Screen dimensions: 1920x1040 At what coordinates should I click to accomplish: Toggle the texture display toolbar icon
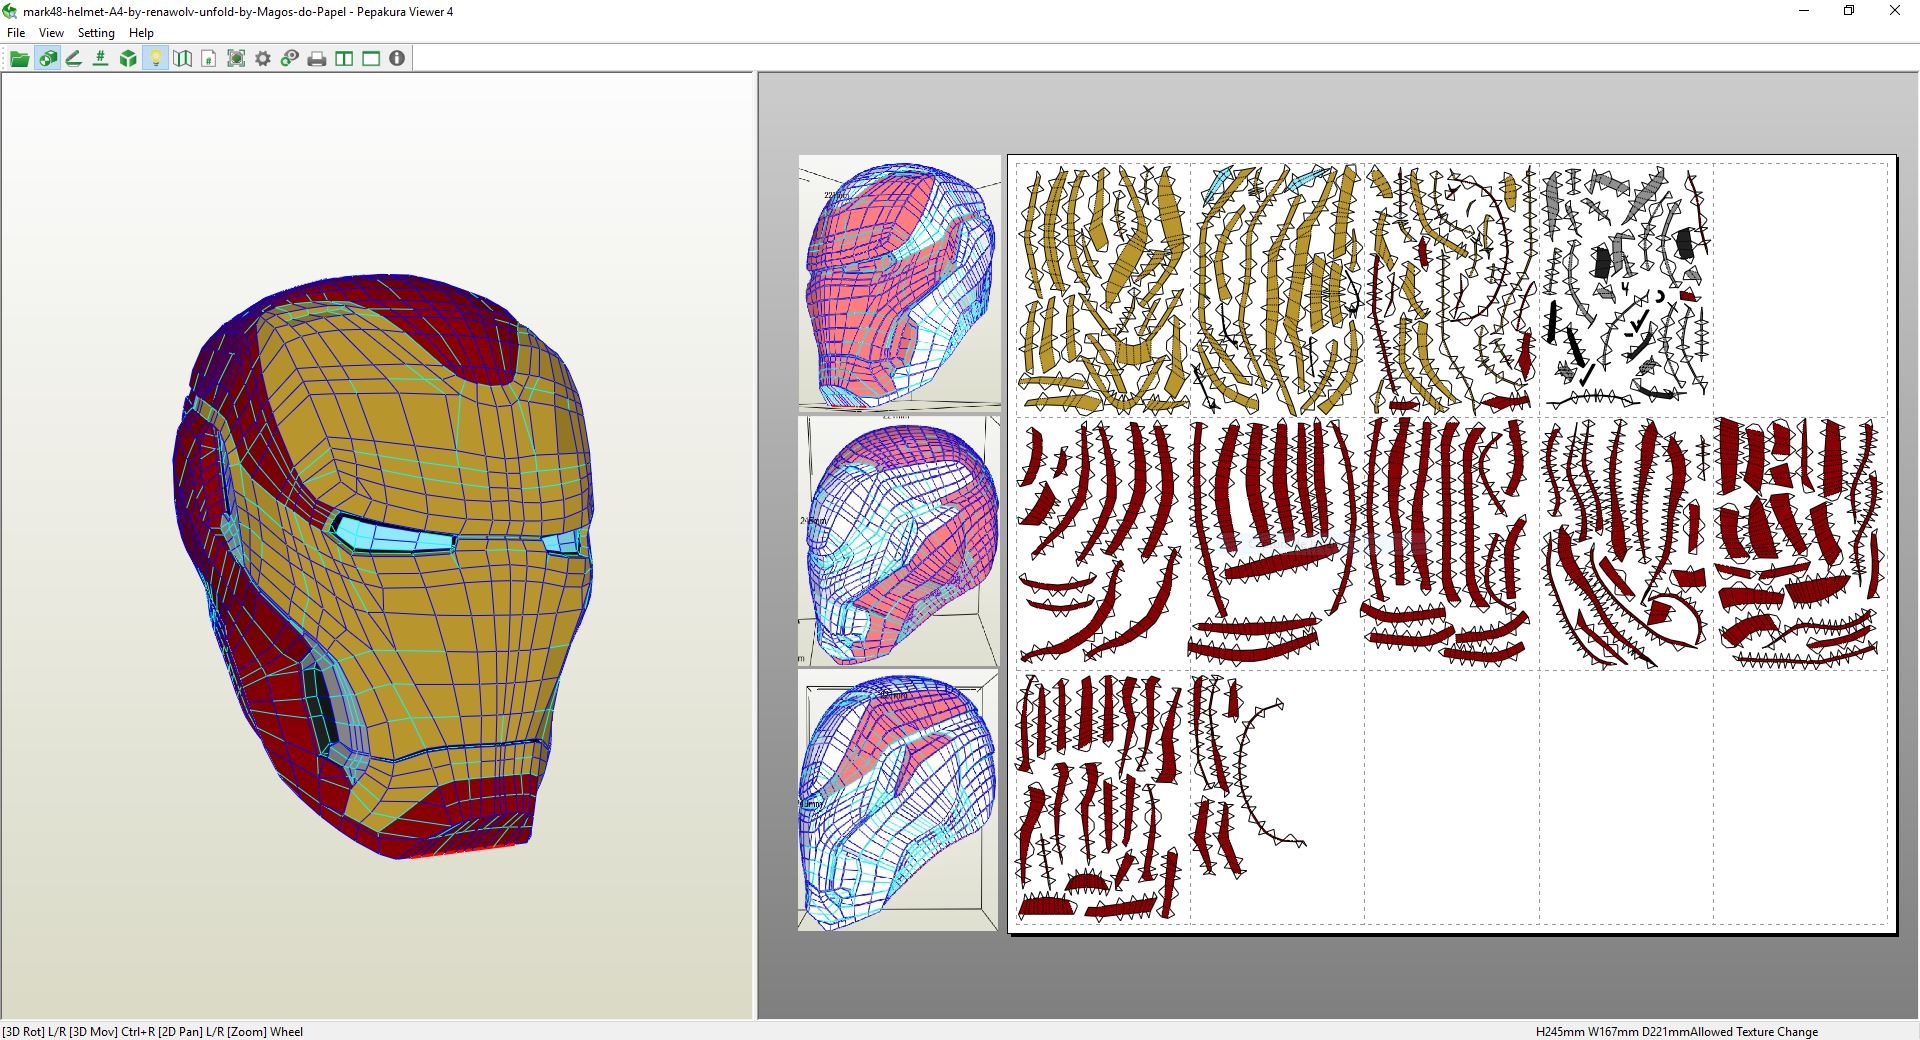(47, 59)
